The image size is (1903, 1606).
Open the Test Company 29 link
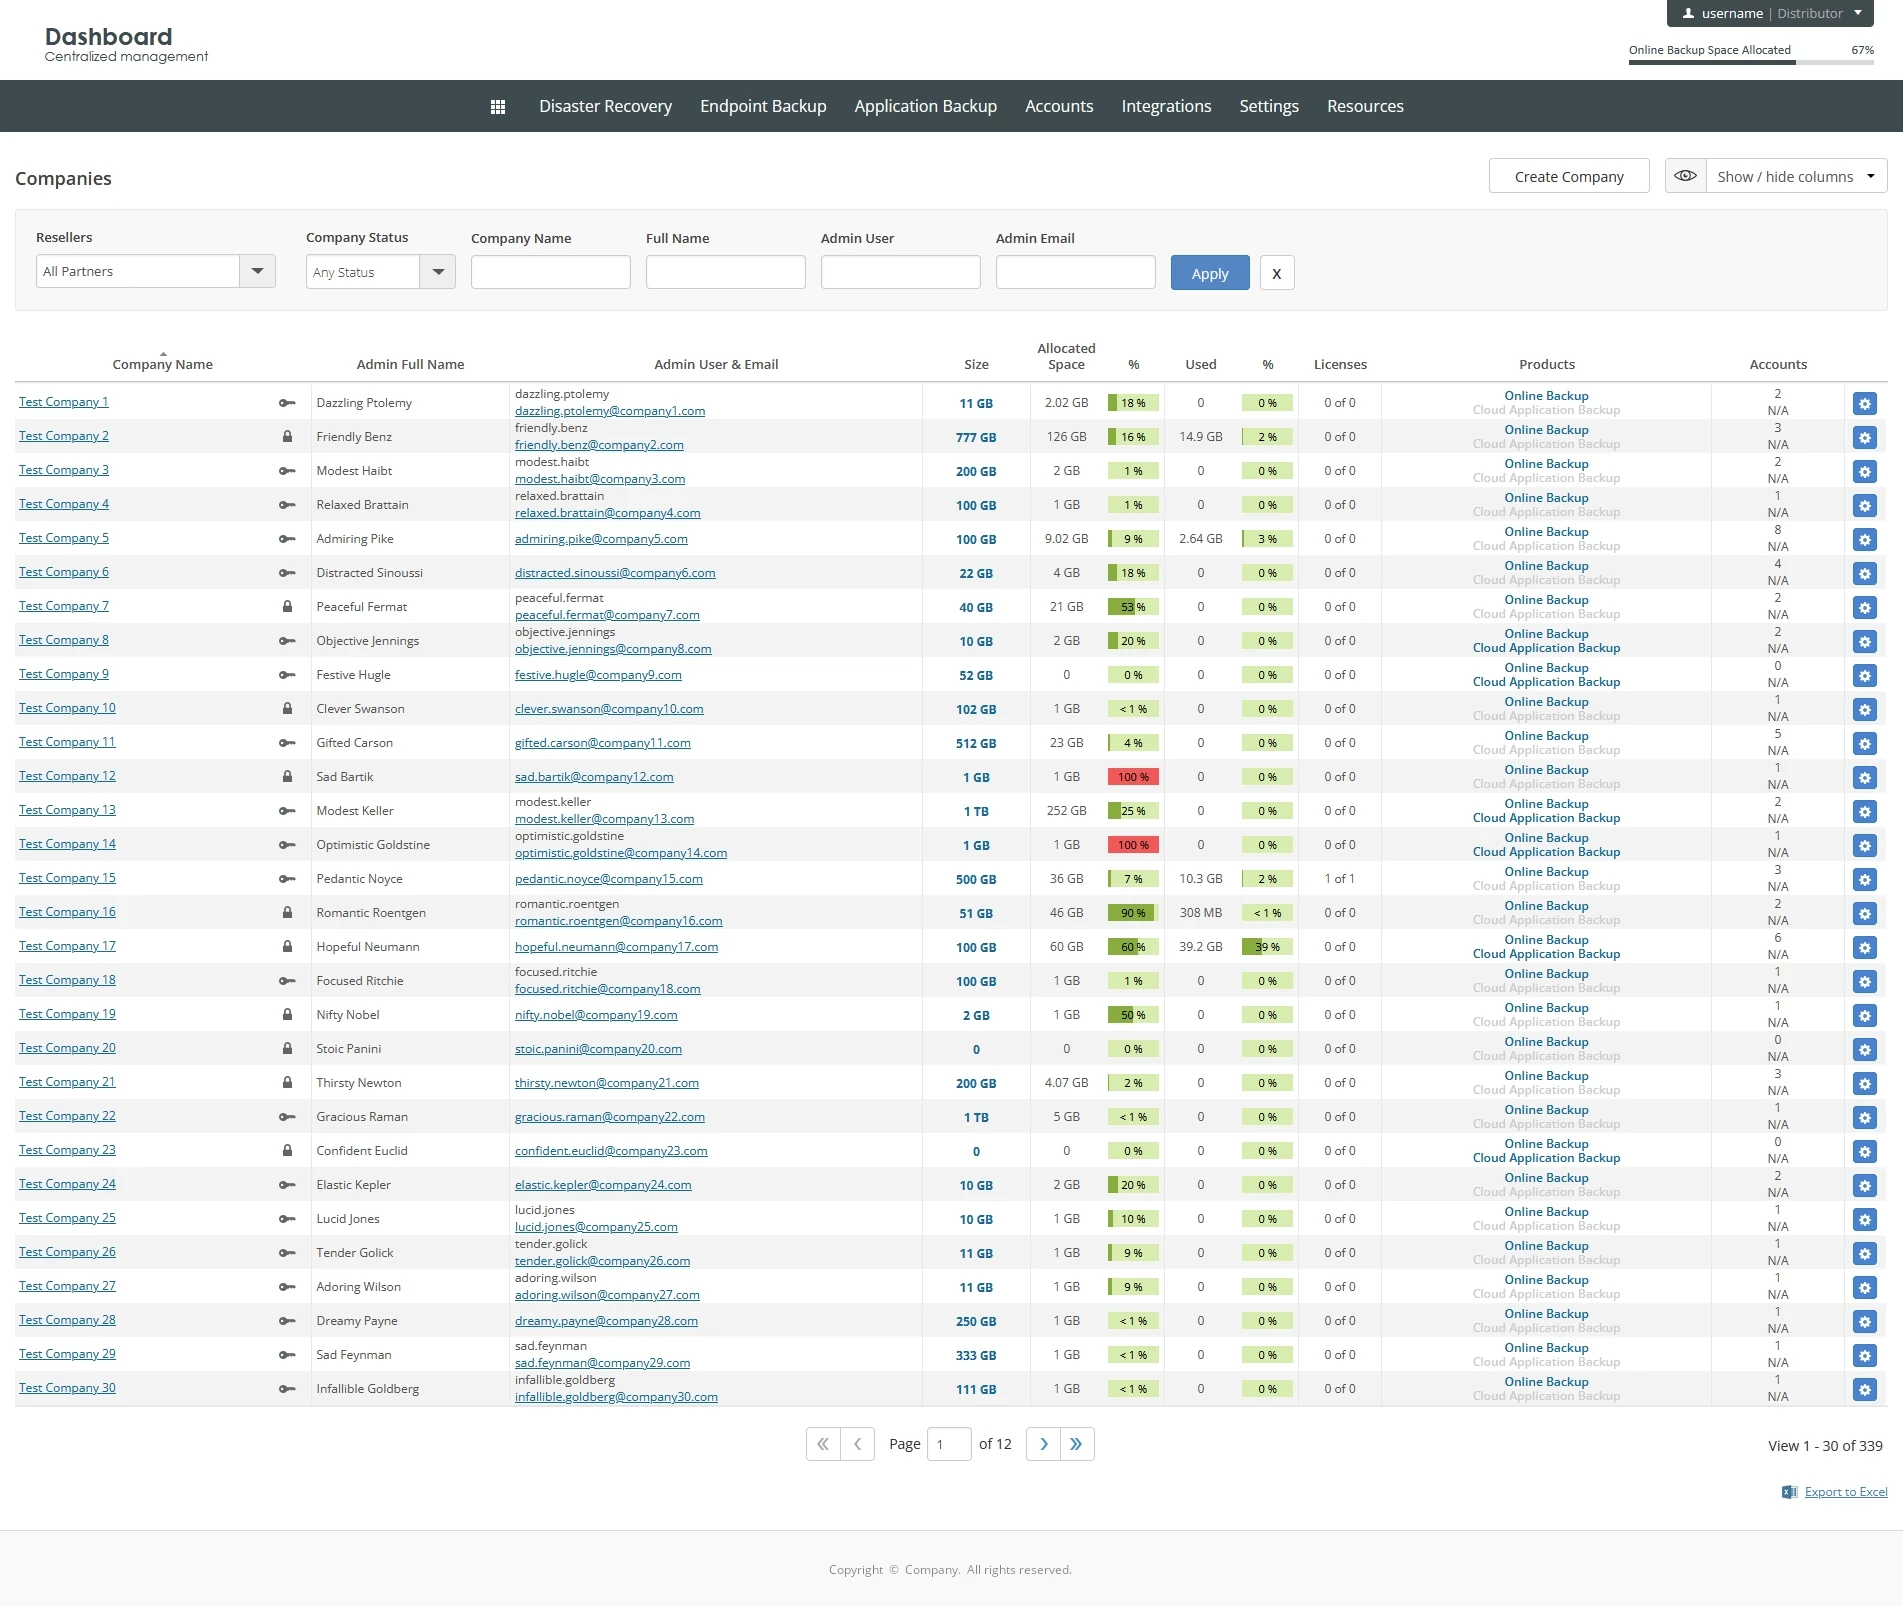point(67,1354)
